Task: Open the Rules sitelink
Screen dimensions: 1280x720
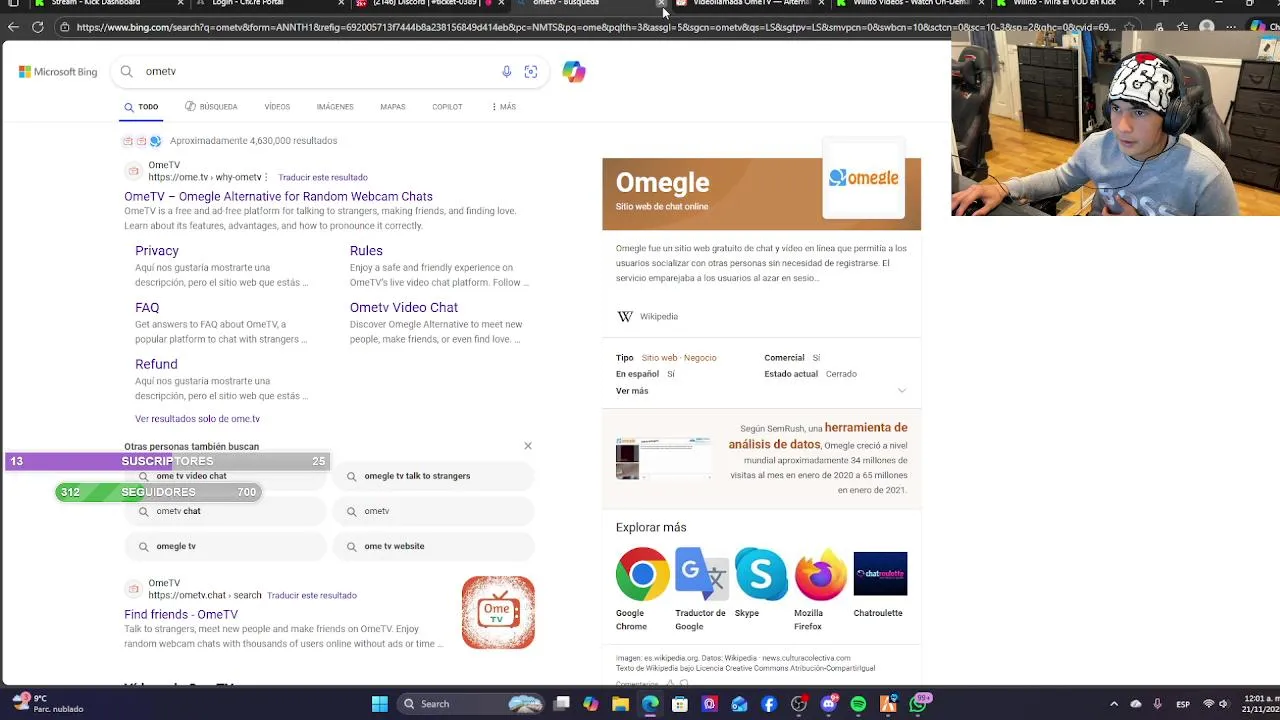Action: tap(366, 251)
